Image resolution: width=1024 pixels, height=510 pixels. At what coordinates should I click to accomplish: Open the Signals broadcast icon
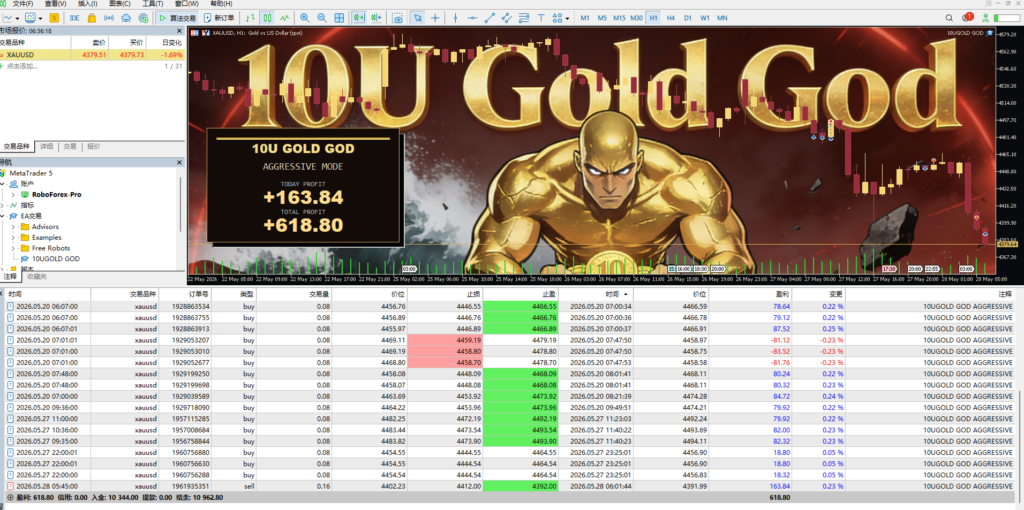tap(109, 18)
